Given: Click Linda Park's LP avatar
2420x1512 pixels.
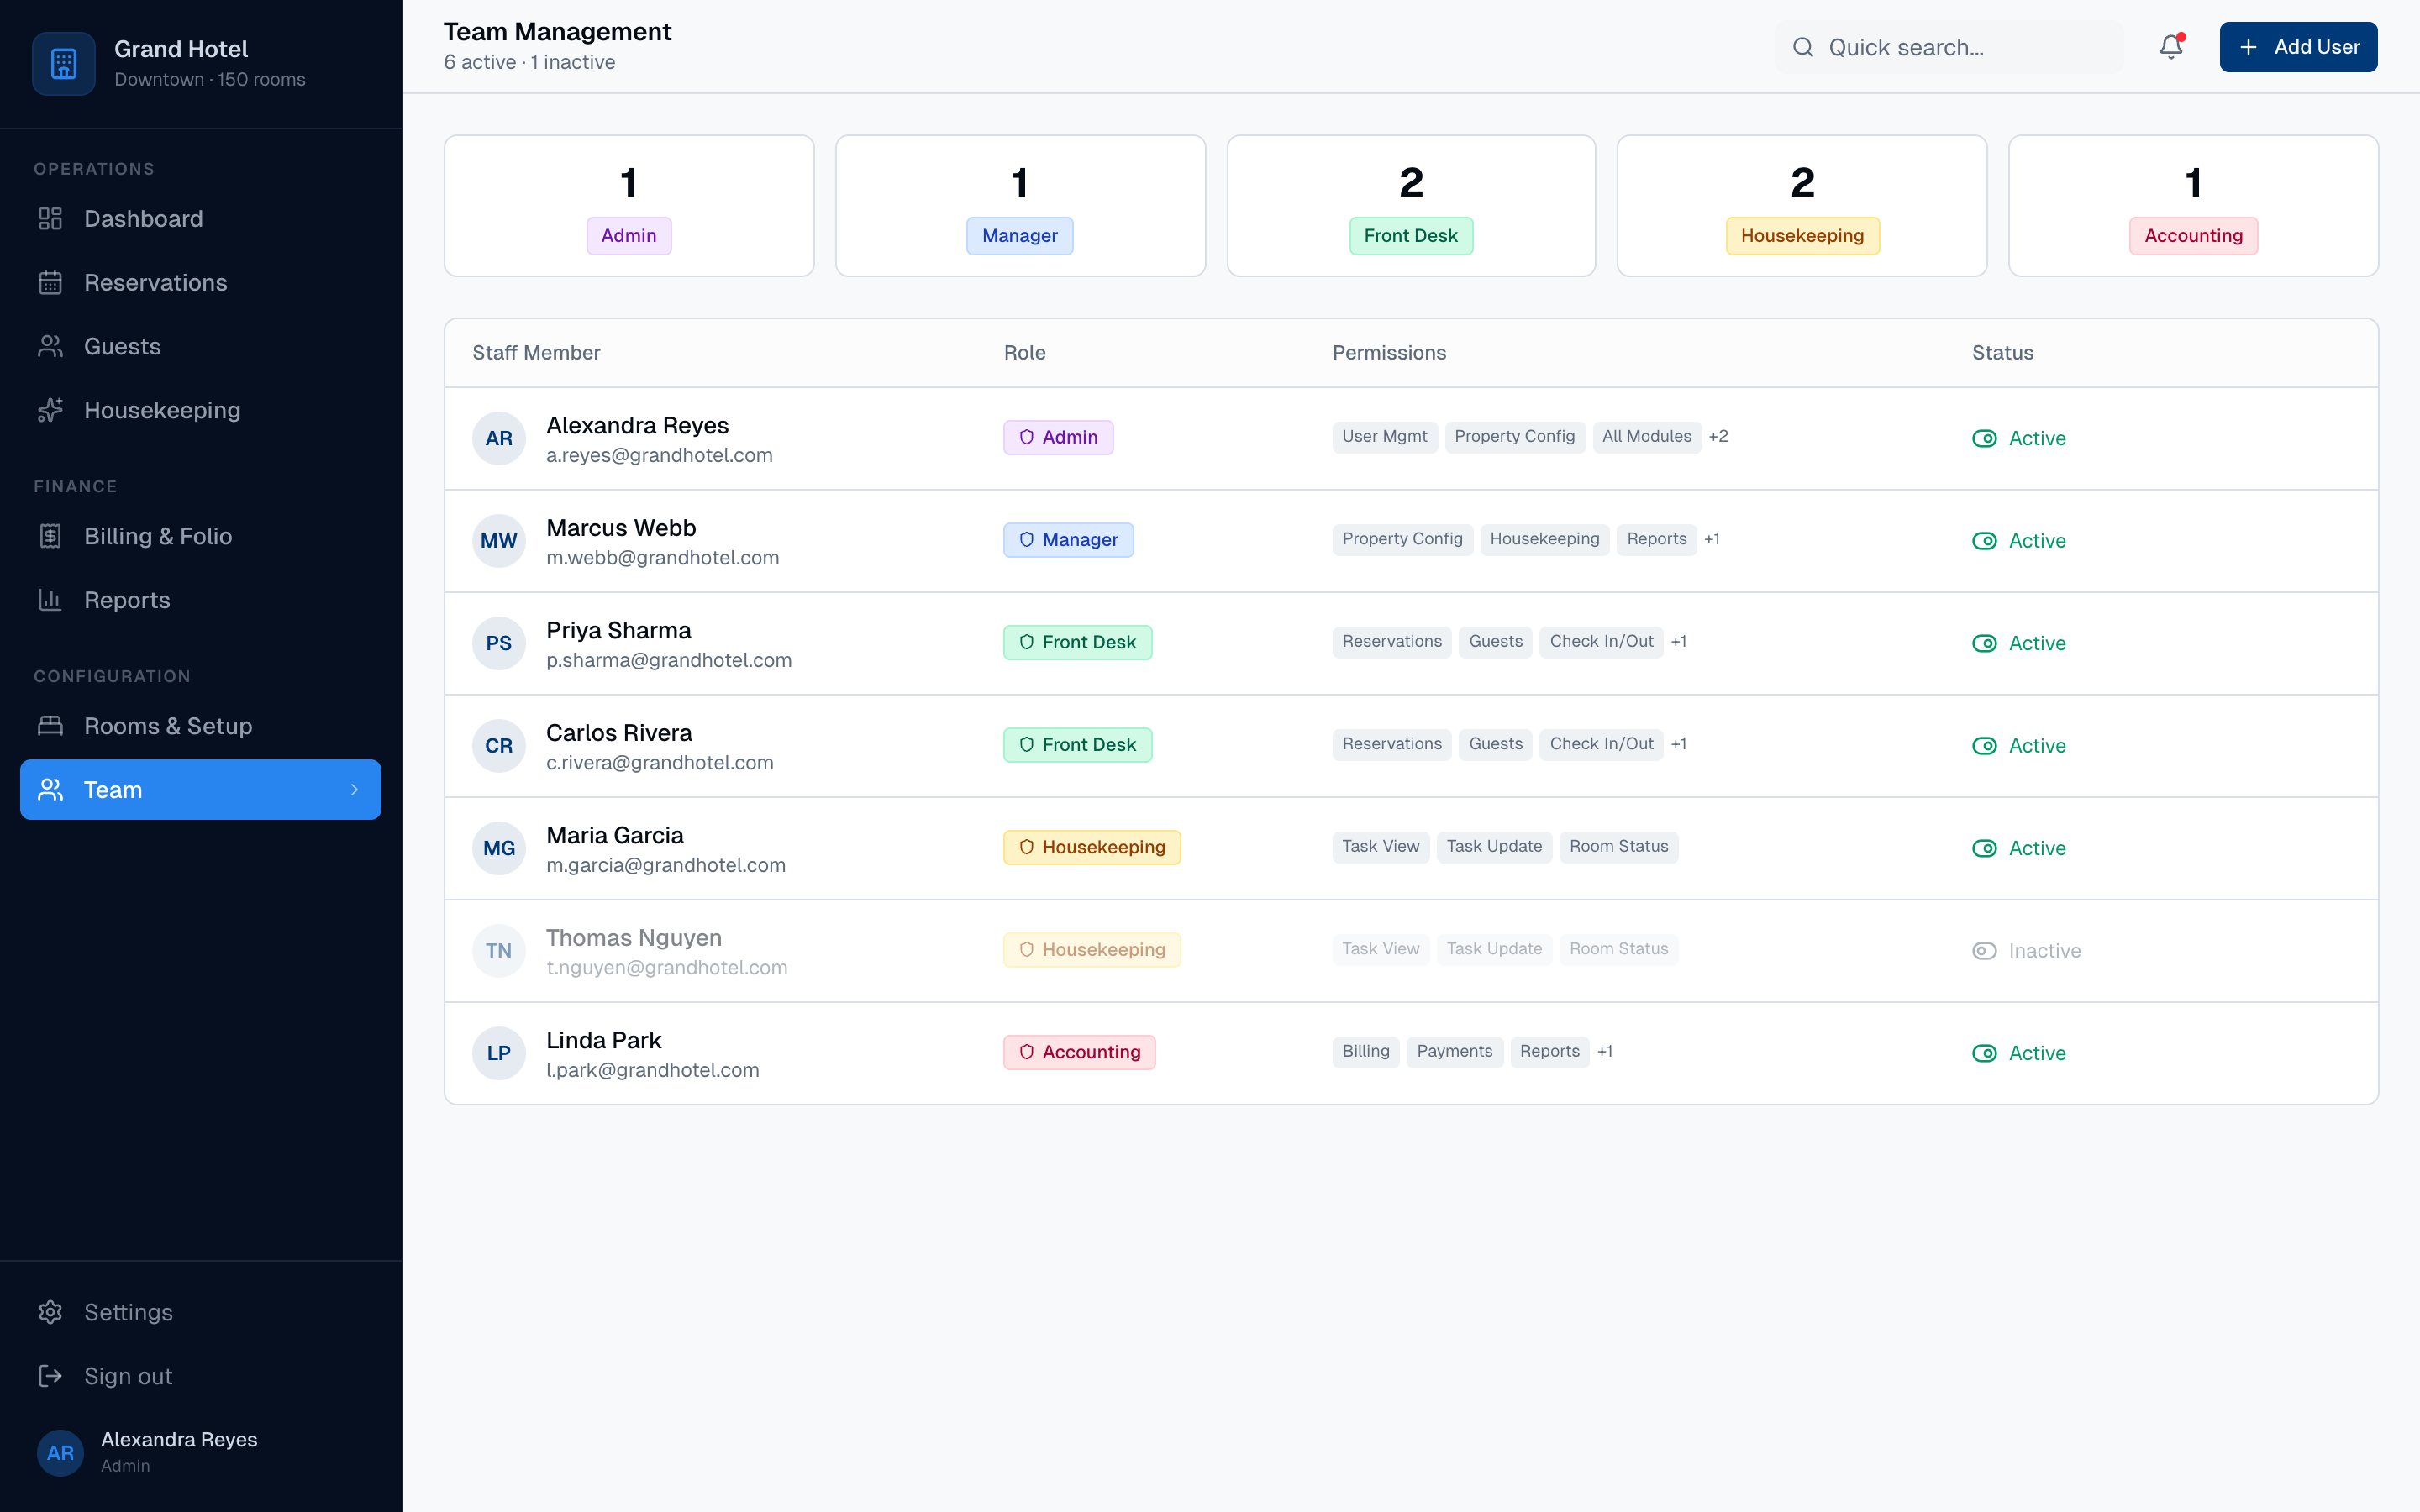Looking at the screenshot, I should [499, 1053].
